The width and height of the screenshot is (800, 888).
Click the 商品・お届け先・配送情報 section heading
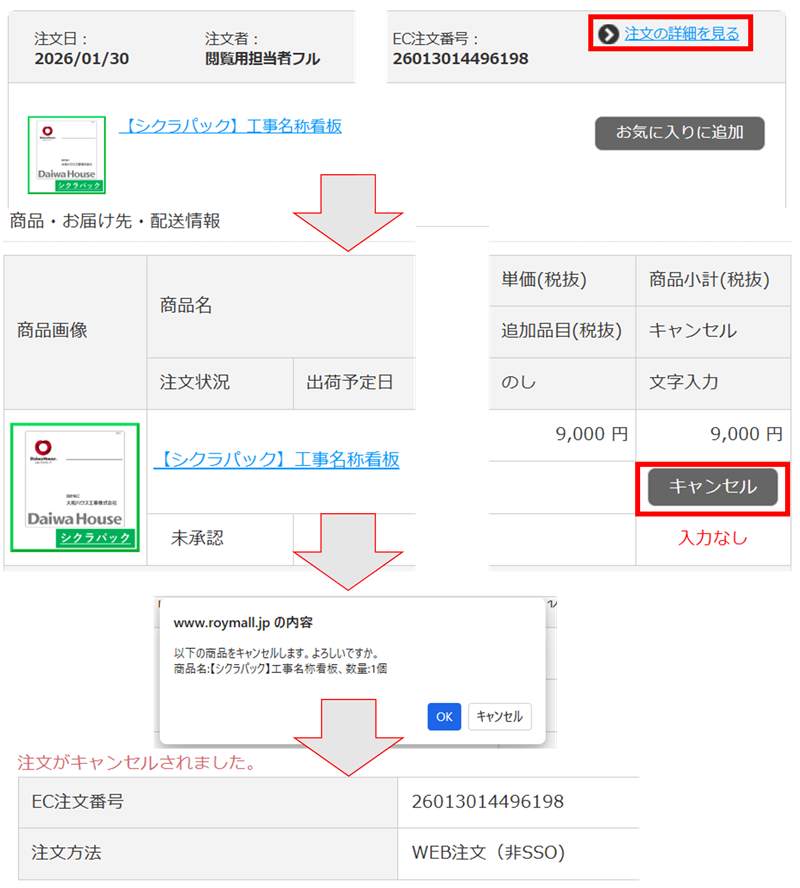(x=115, y=221)
